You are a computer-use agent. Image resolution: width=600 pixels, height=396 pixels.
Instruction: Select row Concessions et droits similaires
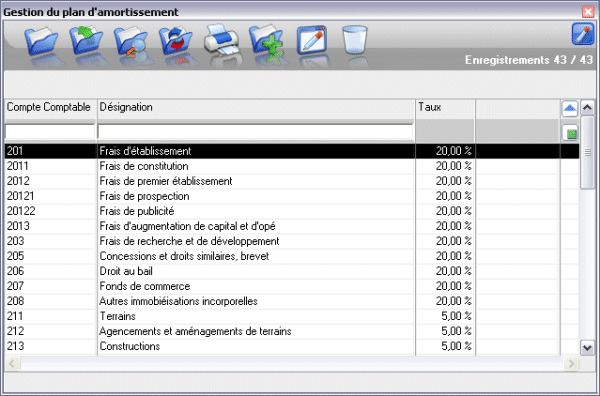tap(292, 256)
